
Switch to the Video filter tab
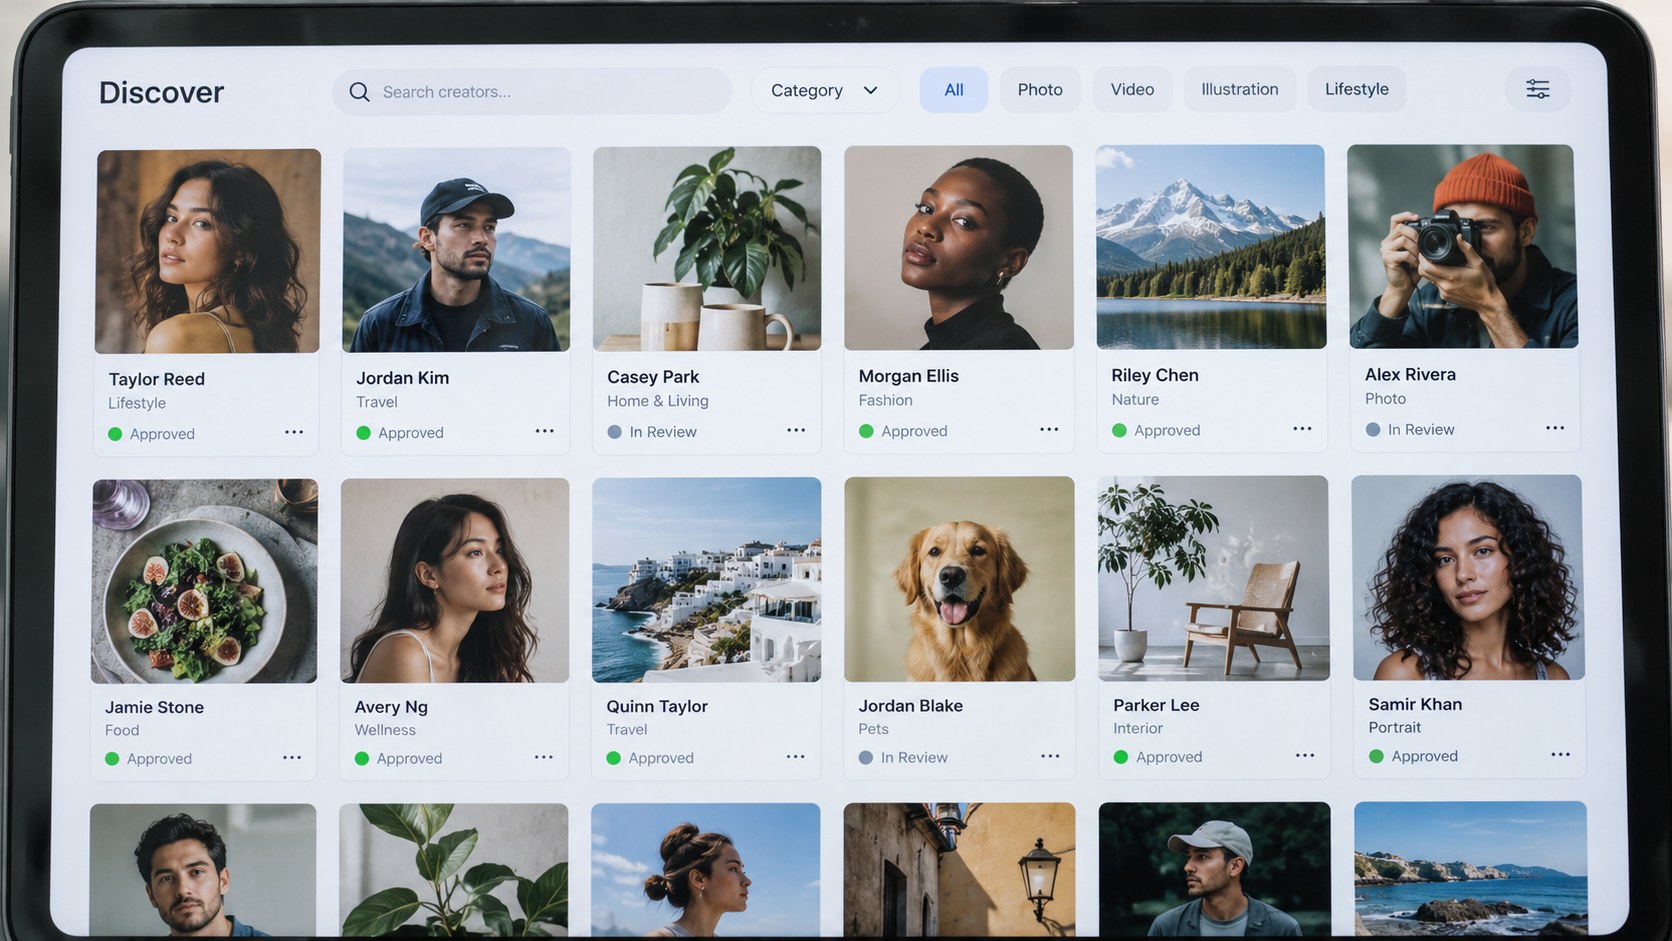[x=1132, y=89]
